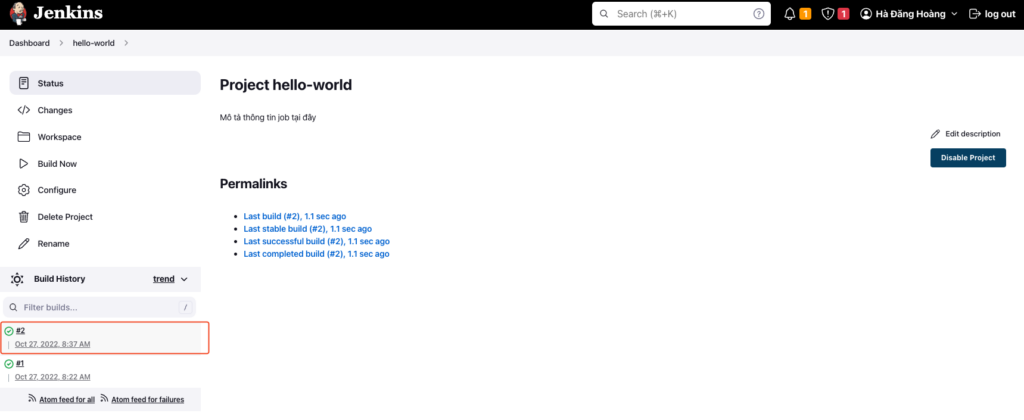The image size is (1024, 420).
Task: Open the Last stable build (#2) permalink
Action: click(308, 229)
